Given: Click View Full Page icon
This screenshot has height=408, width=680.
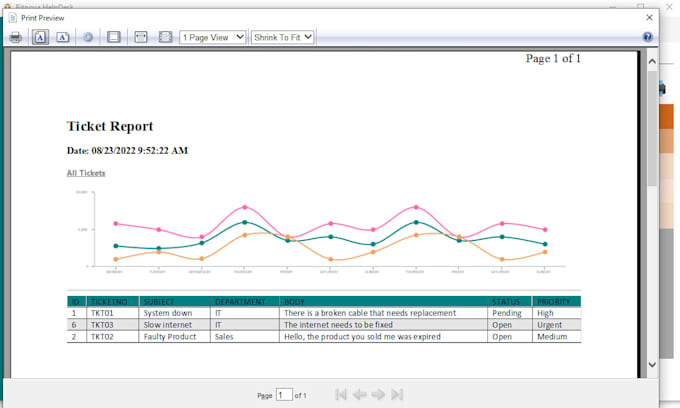Looking at the screenshot, I should 165,37.
